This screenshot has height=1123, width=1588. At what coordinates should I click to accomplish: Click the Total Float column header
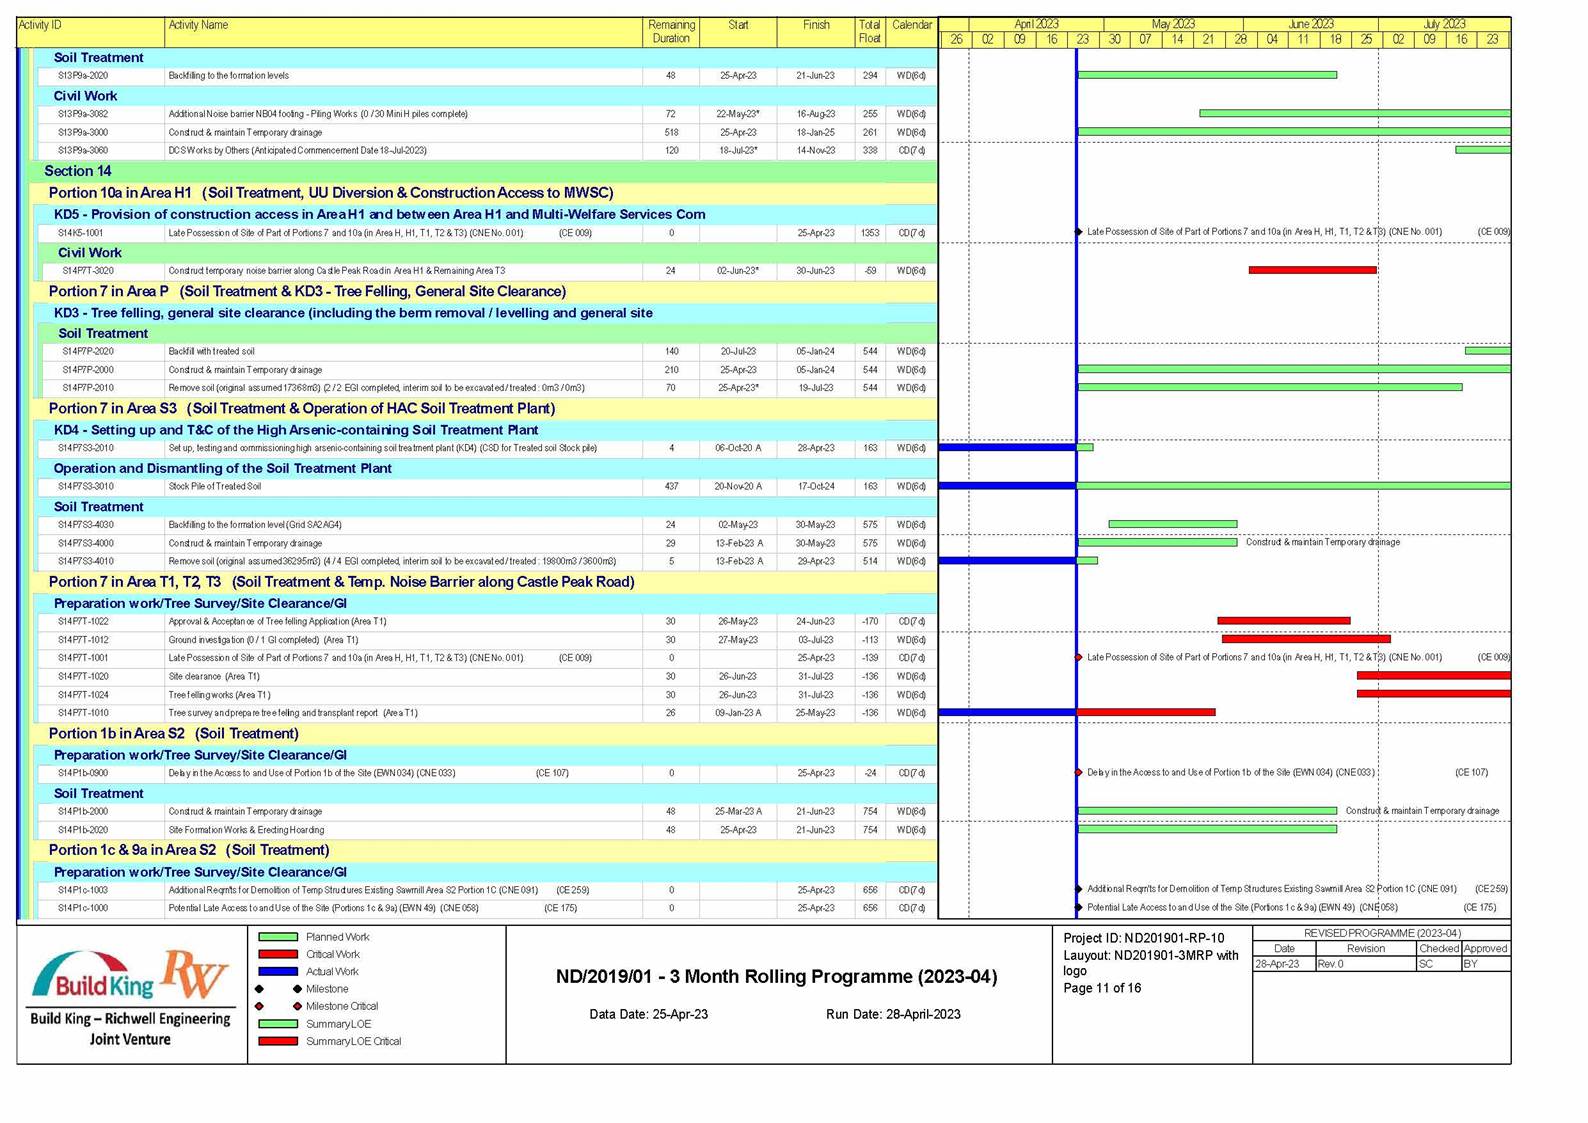[x=870, y=32]
